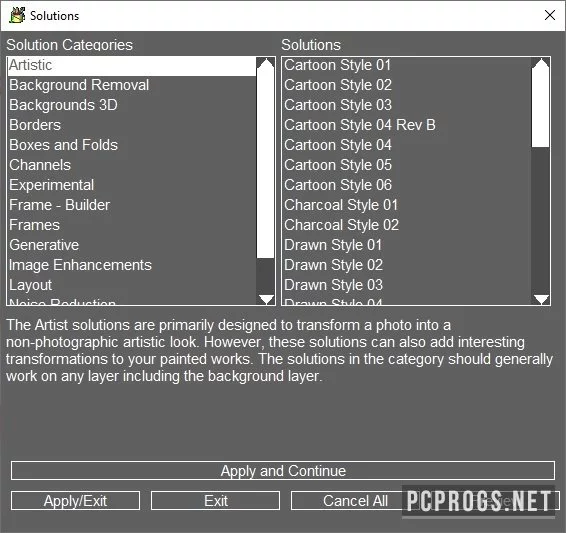
Task: Select Boxes and Folds category
Action: click(x=131, y=145)
